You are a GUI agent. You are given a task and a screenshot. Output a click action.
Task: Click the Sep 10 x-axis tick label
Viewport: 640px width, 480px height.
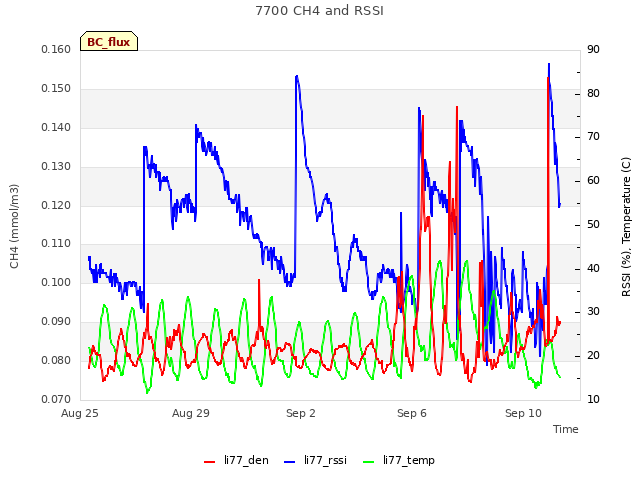point(523,413)
